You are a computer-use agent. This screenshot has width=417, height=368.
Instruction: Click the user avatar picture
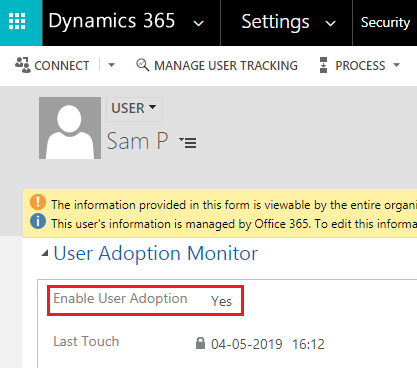[70, 128]
